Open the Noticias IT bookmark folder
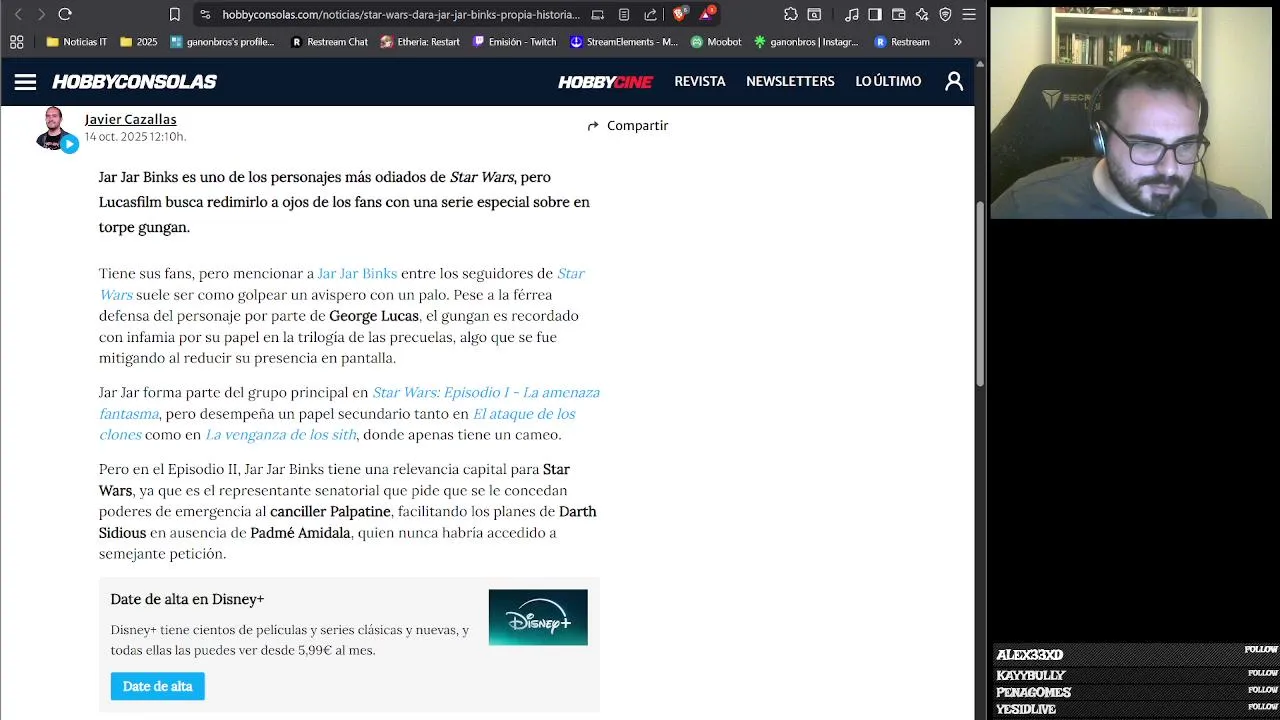 [77, 42]
